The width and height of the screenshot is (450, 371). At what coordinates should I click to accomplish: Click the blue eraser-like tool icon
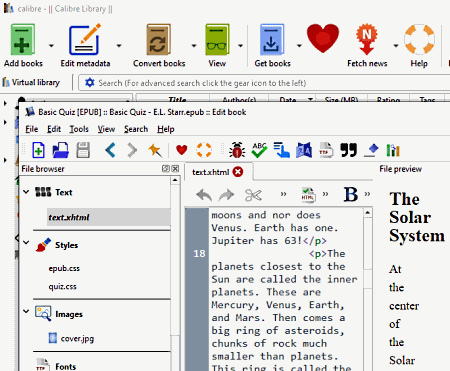(x=371, y=150)
